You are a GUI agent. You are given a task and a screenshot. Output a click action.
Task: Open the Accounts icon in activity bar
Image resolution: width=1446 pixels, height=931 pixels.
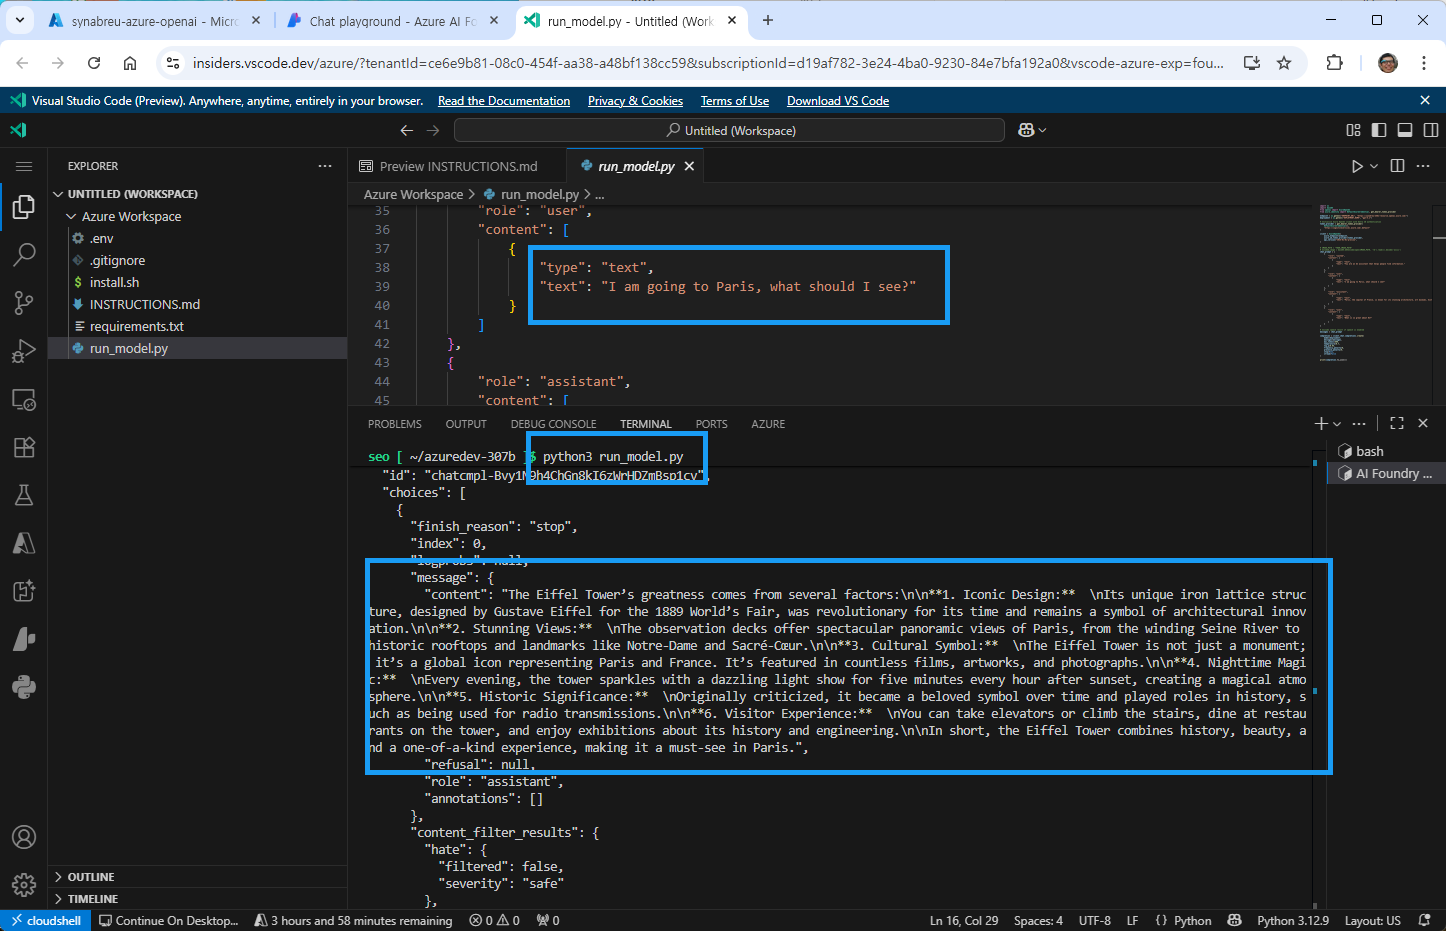[x=24, y=837]
